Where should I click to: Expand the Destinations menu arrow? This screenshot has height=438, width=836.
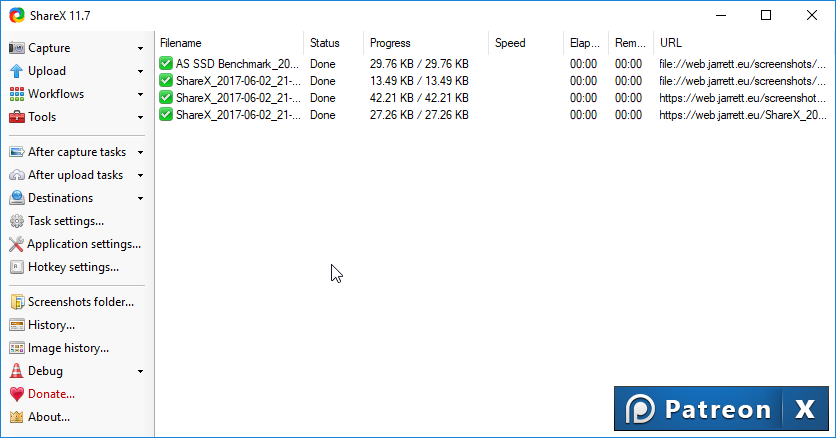coord(140,198)
